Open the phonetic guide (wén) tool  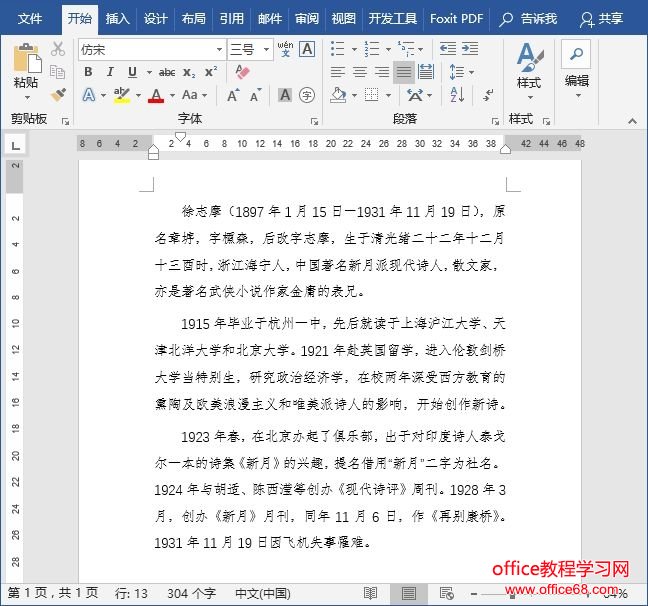[285, 49]
